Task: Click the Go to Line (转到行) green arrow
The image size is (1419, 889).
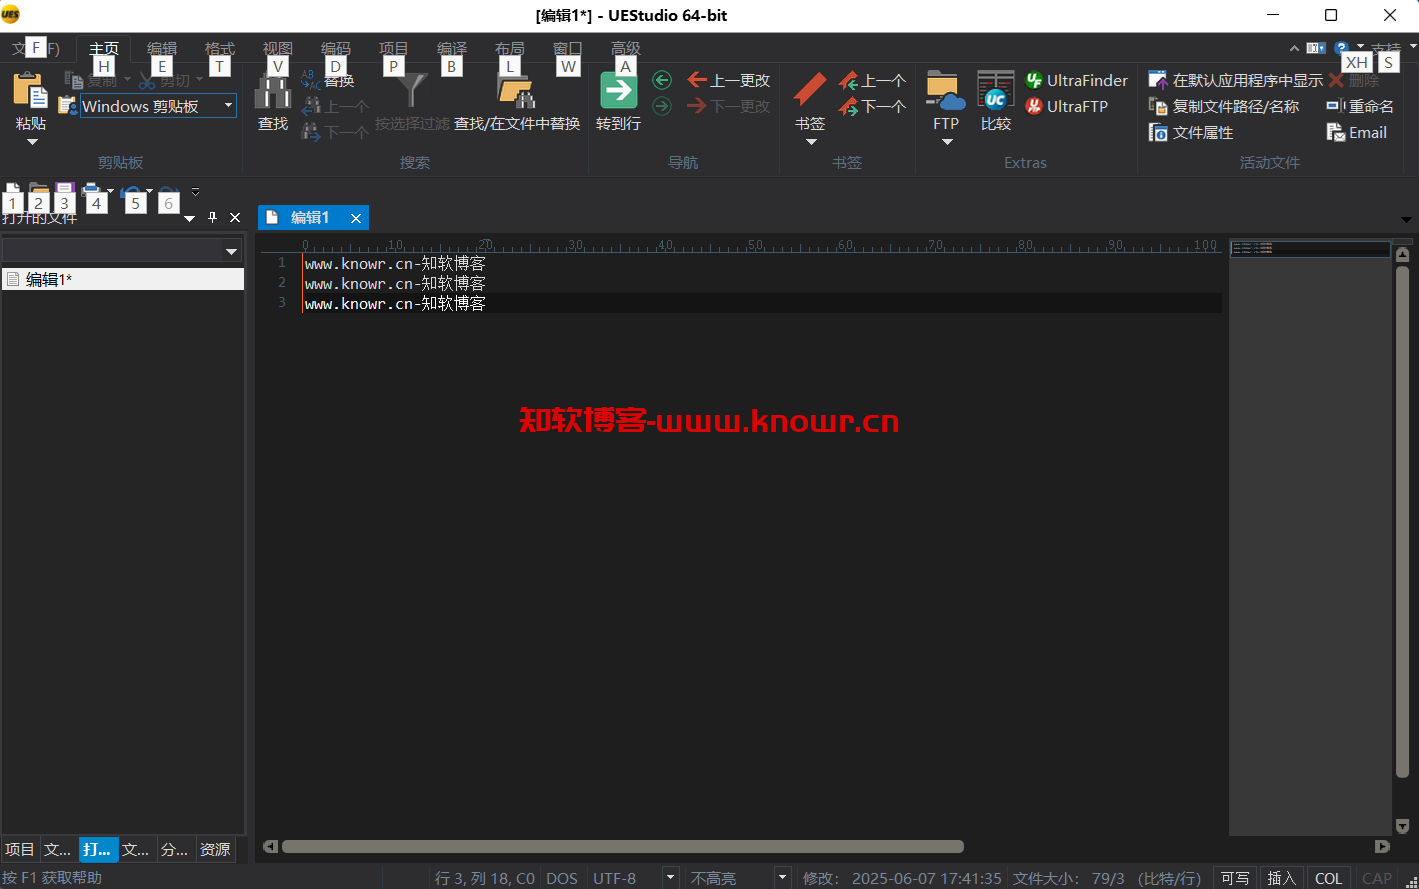Action: pos(618,90)
